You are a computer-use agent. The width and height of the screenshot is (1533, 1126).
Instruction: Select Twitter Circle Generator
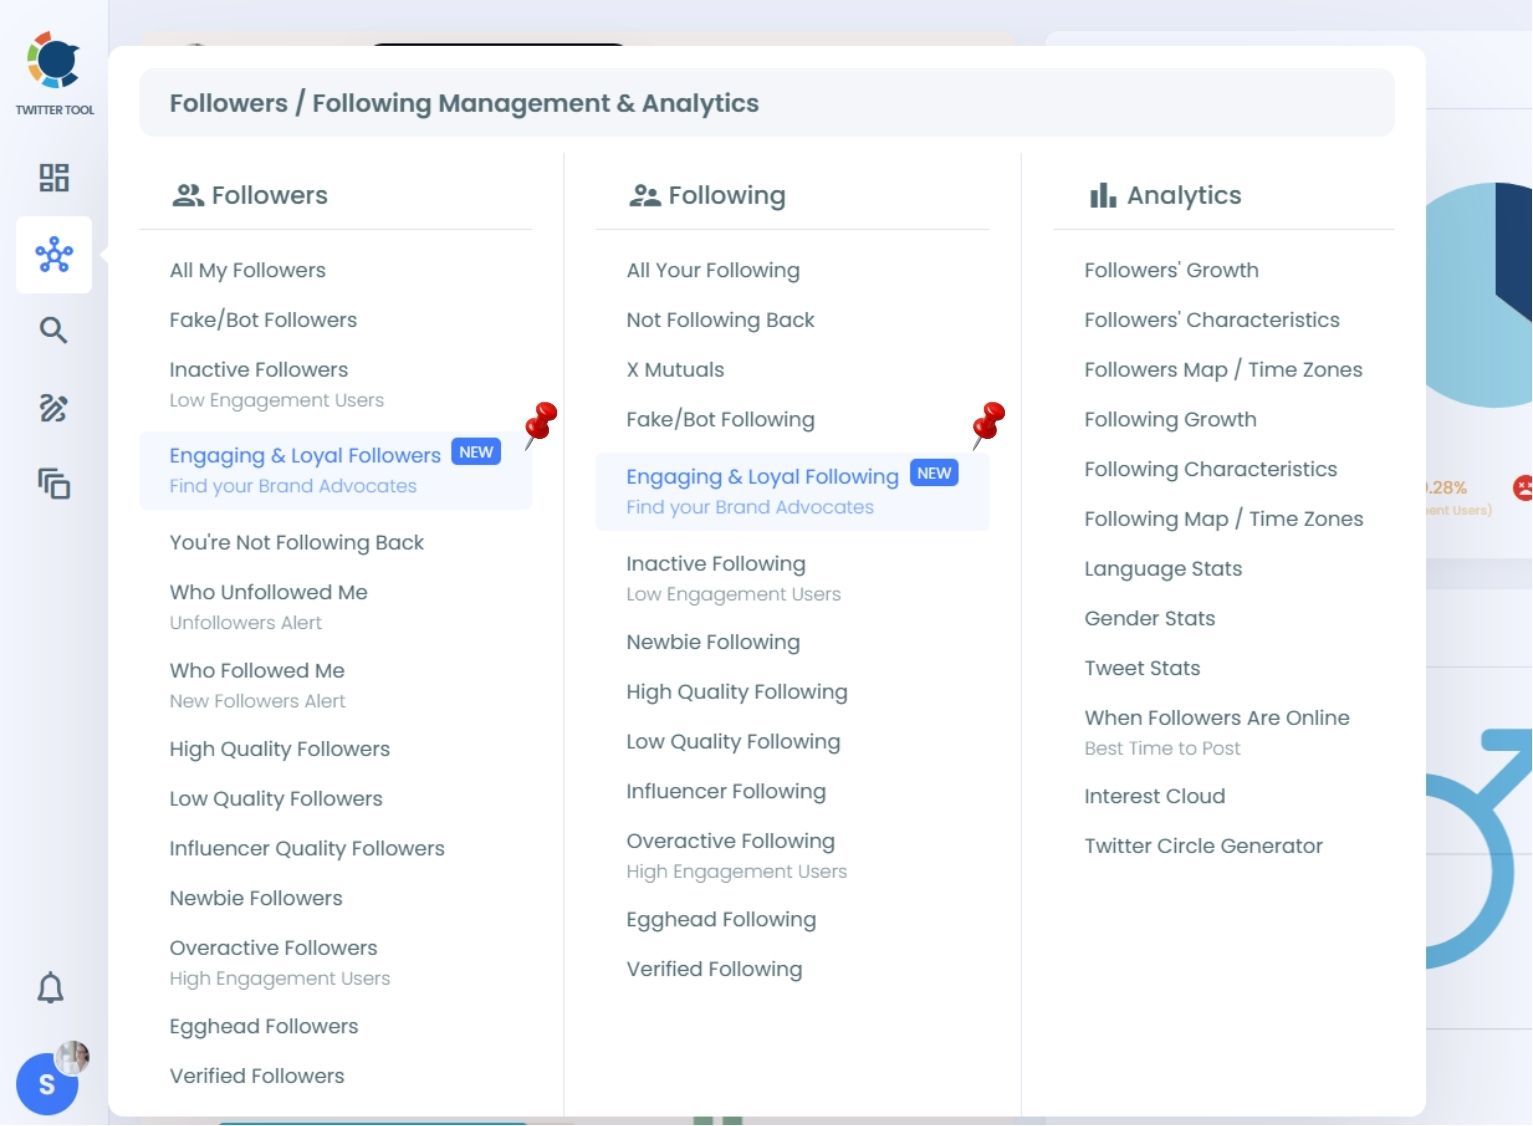[1203, 846]
